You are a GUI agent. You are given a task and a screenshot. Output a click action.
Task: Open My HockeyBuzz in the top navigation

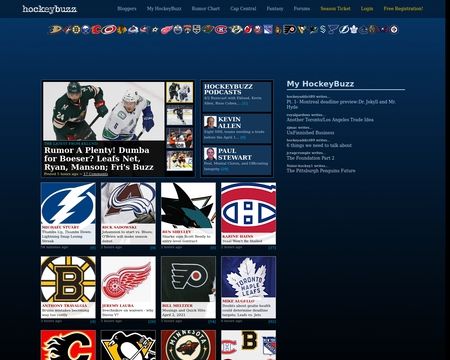164,9
